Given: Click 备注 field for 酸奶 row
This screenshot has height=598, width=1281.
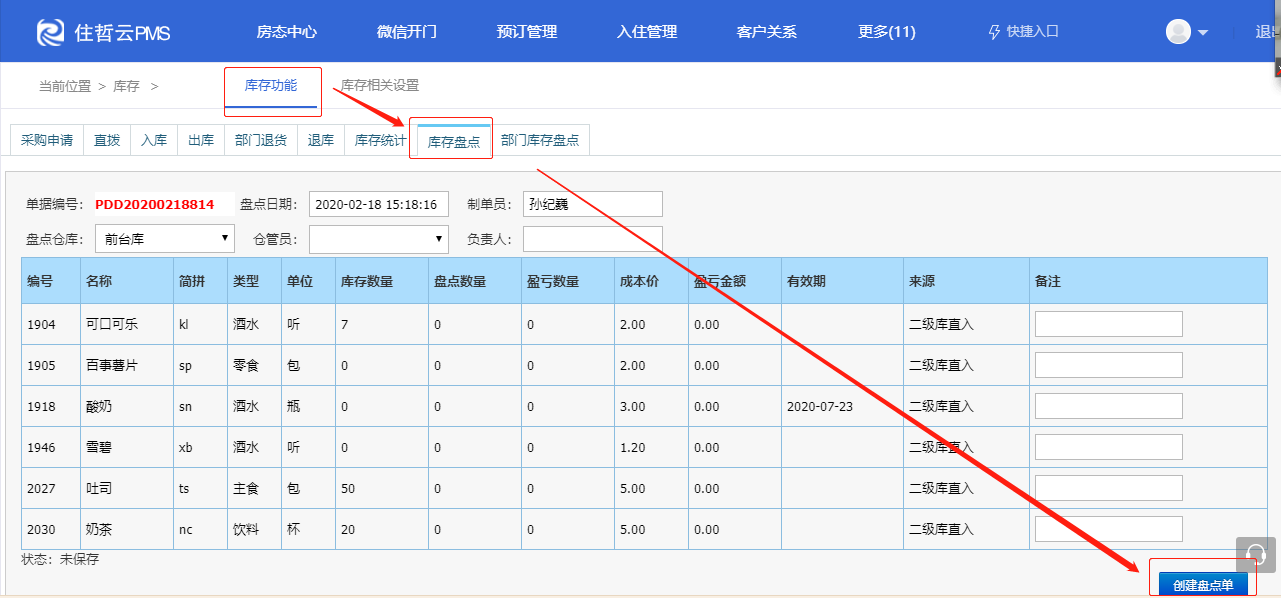Looking at the screenshot, I should coord(1109,406).
